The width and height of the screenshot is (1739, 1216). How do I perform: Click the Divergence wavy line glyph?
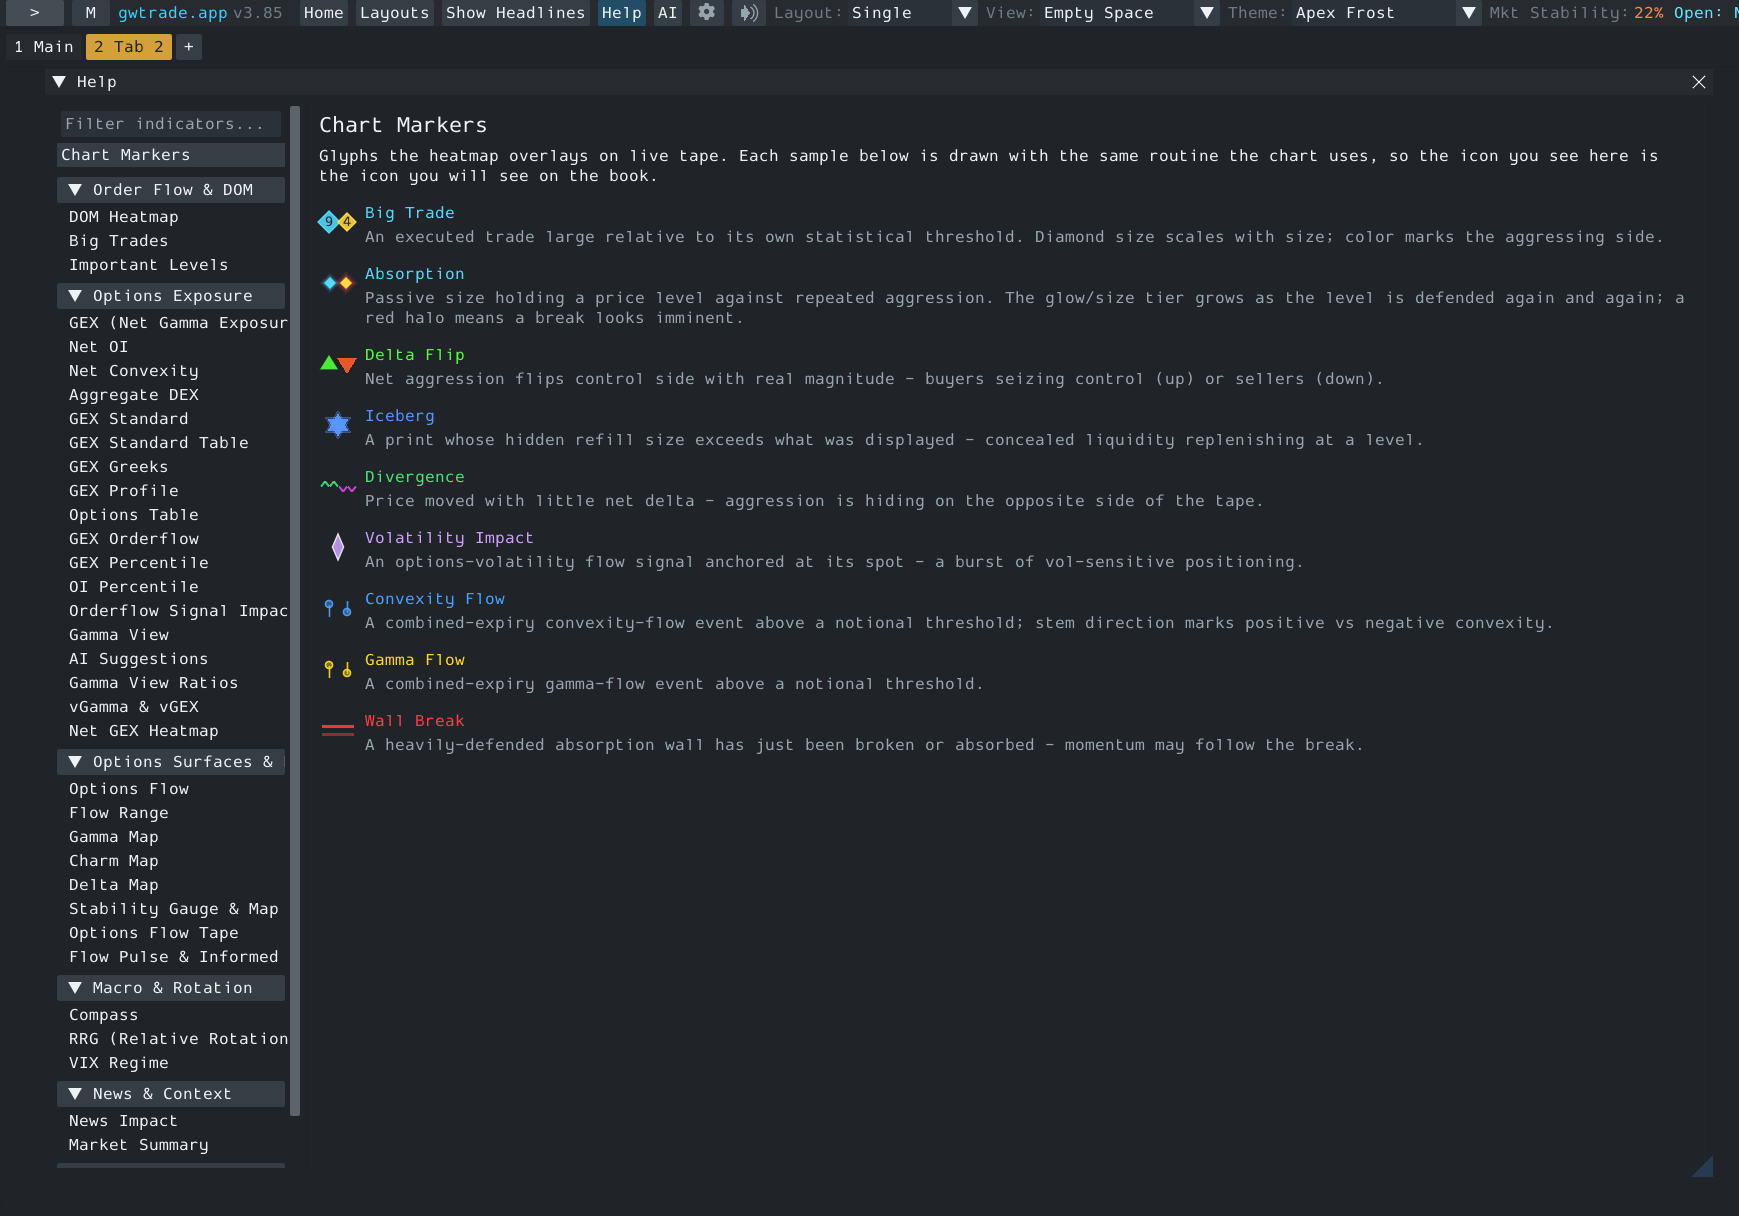pyautogui.click(x=338, y=486)
